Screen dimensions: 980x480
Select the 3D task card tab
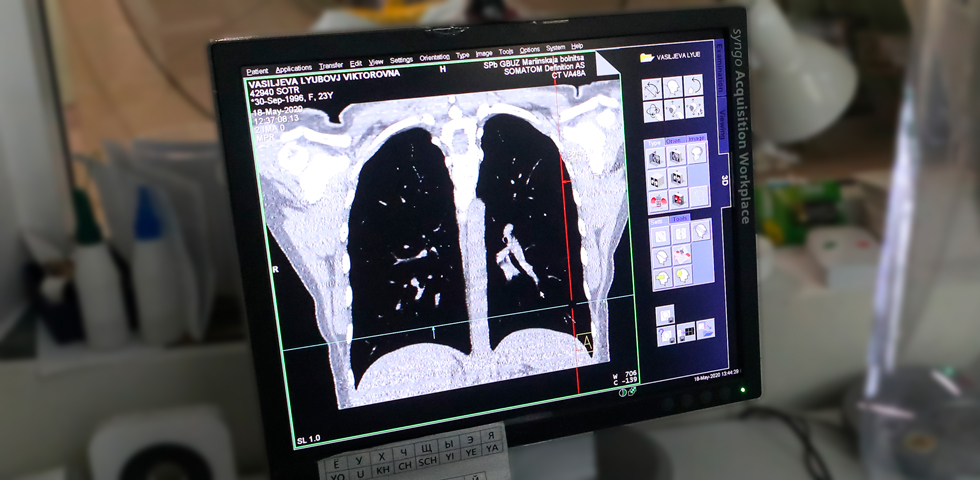724,180
